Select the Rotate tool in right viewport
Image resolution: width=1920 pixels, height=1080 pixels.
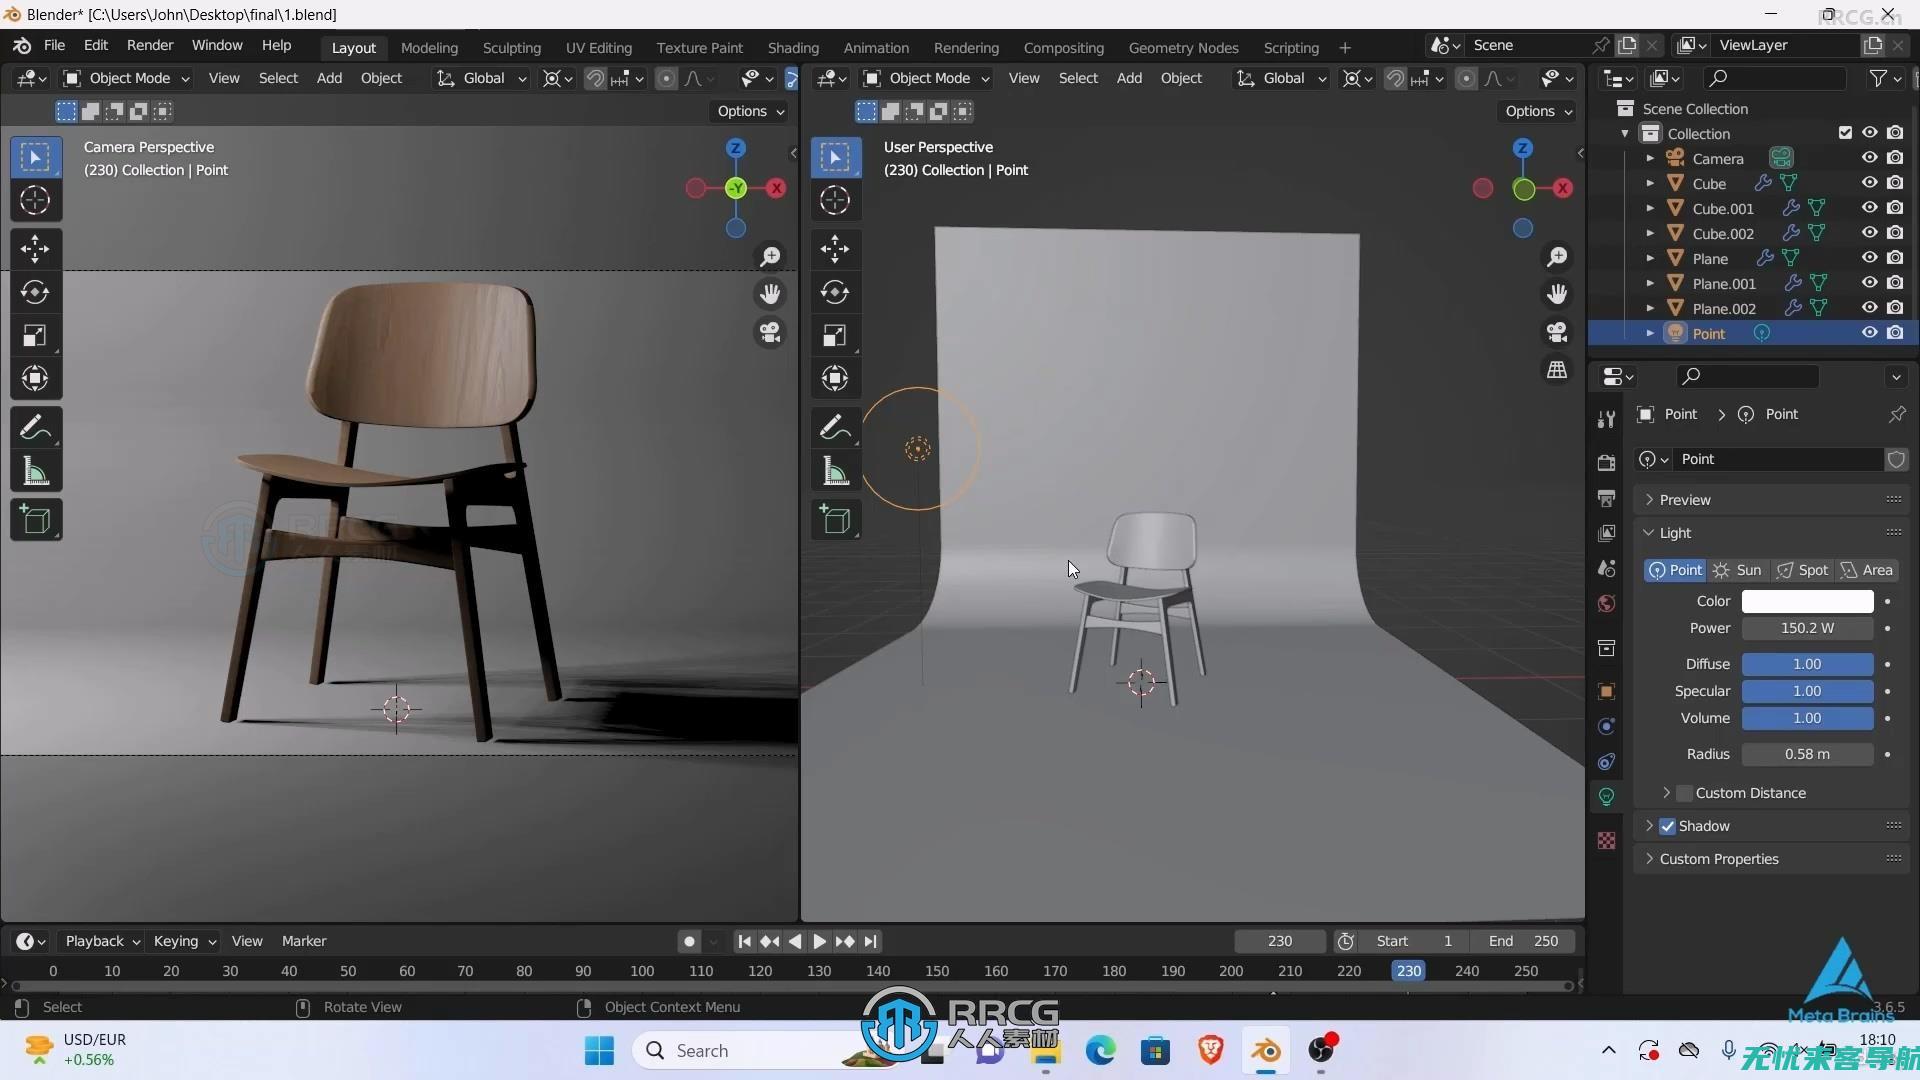[x=835, y=291]
